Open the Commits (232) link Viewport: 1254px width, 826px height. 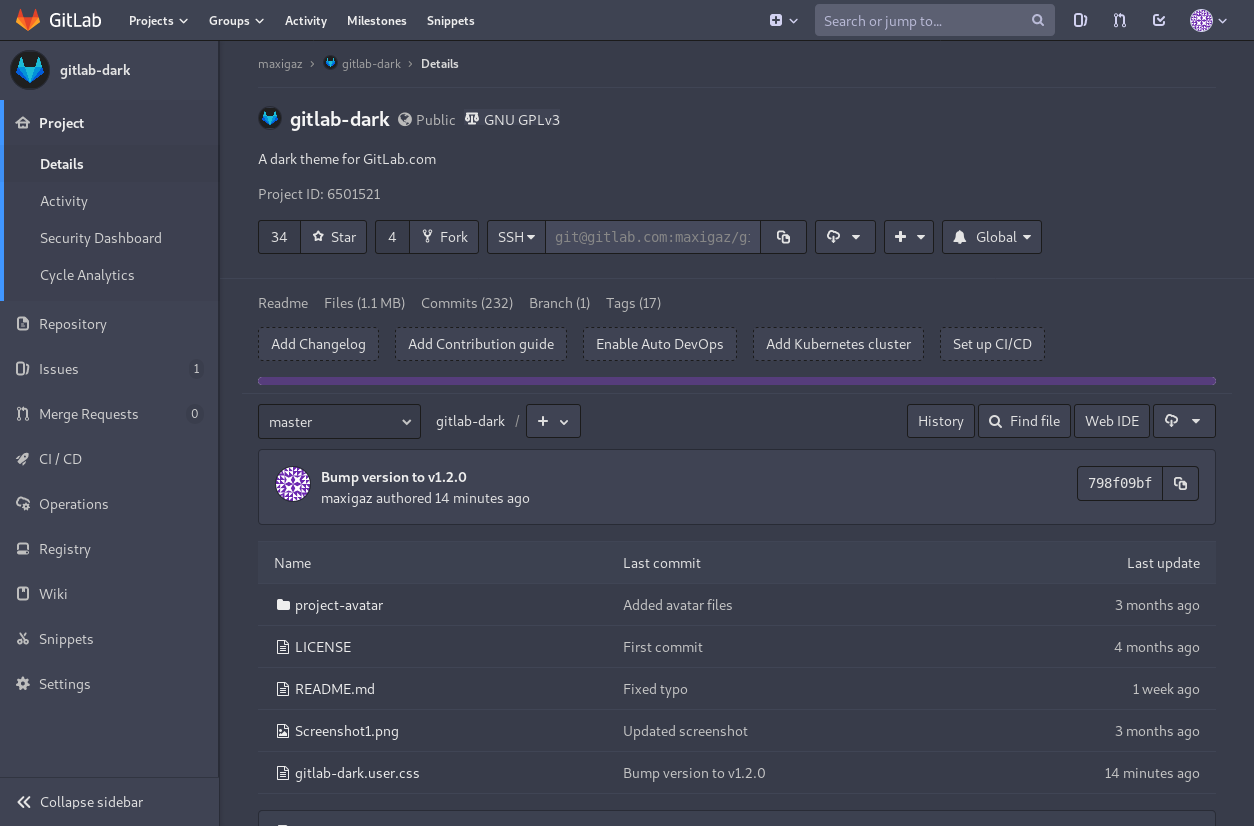pyautogui.click(x=467, y=303)
